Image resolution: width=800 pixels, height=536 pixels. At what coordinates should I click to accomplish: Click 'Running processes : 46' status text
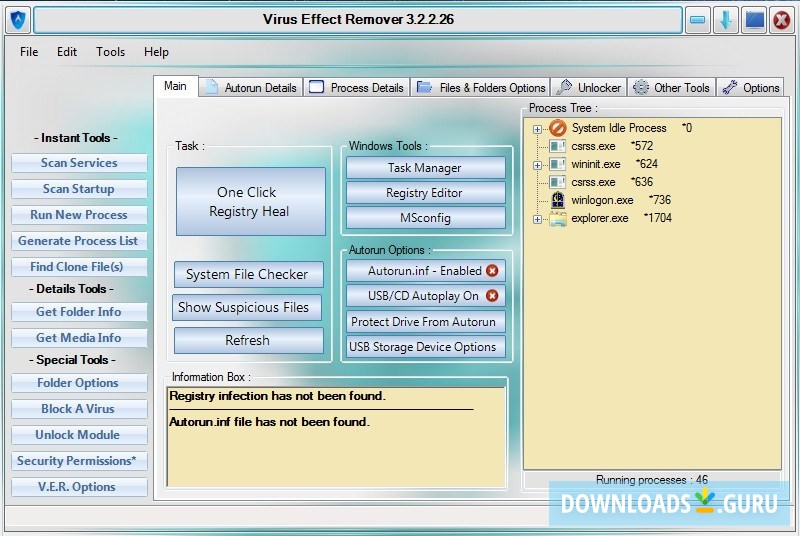652,480
